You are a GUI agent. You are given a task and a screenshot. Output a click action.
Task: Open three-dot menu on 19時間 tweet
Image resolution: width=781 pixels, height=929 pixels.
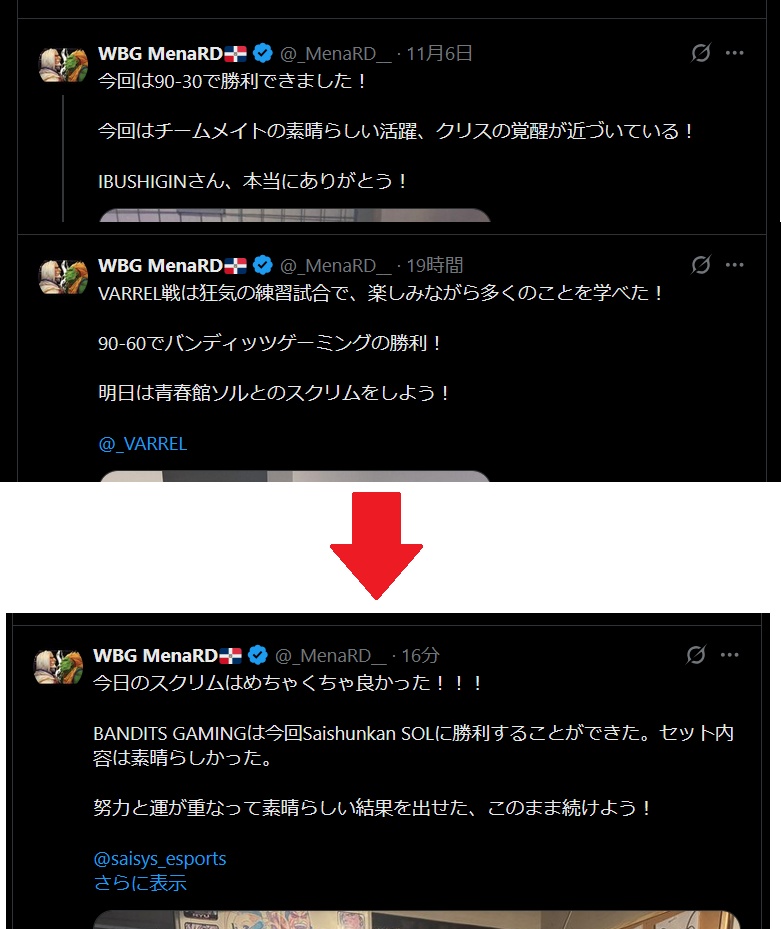[734, 265]
